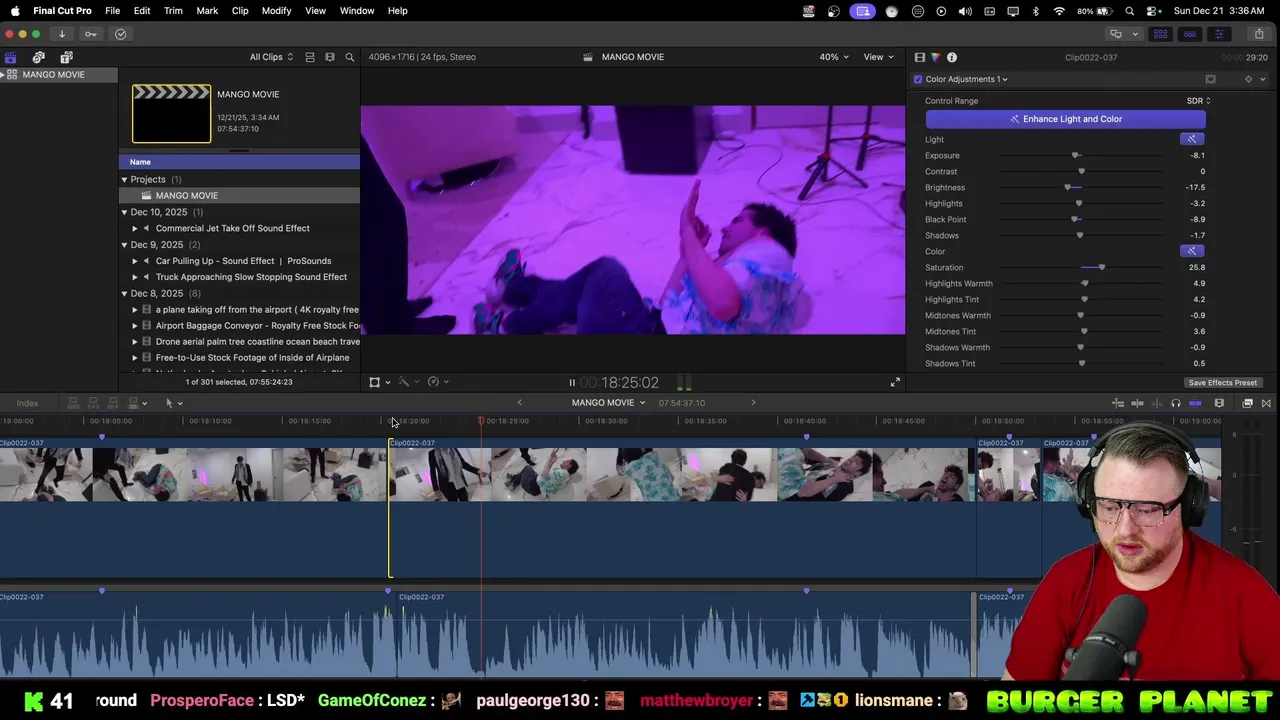This screenshot has height=720, width=1280.
Task: Toggle the Color Adjustments 1 checkbox
Action: point(918,79)
